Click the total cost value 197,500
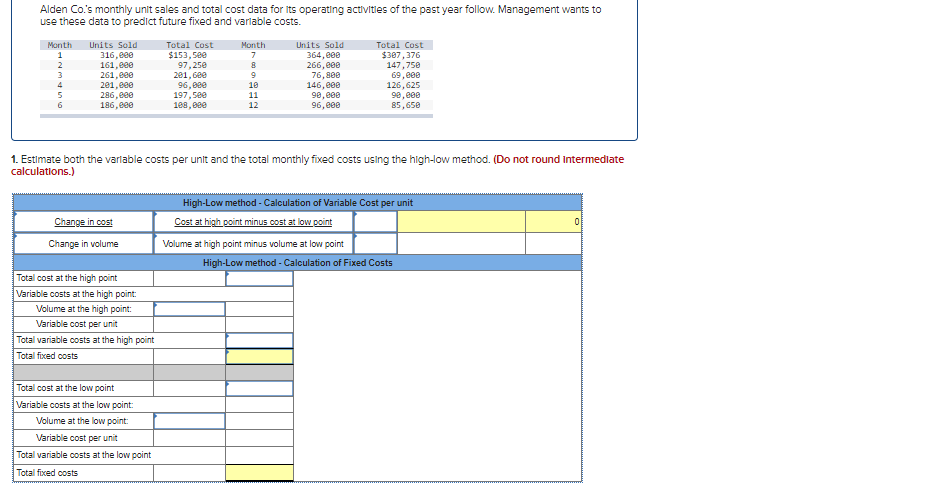Viewport: 950px width, 504px height. (190, 95)
